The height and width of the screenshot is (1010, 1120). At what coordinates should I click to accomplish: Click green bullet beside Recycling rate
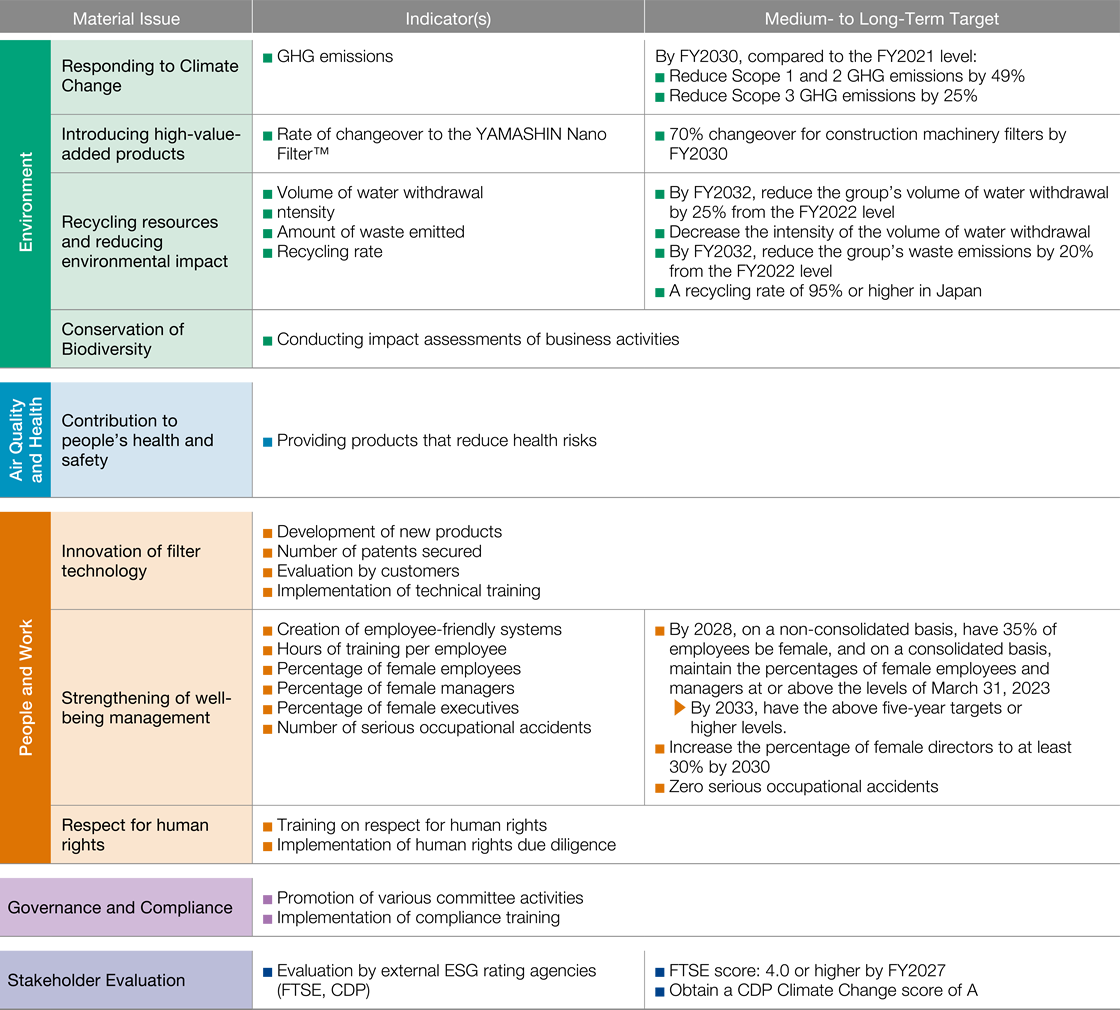(x=267, y=253)
